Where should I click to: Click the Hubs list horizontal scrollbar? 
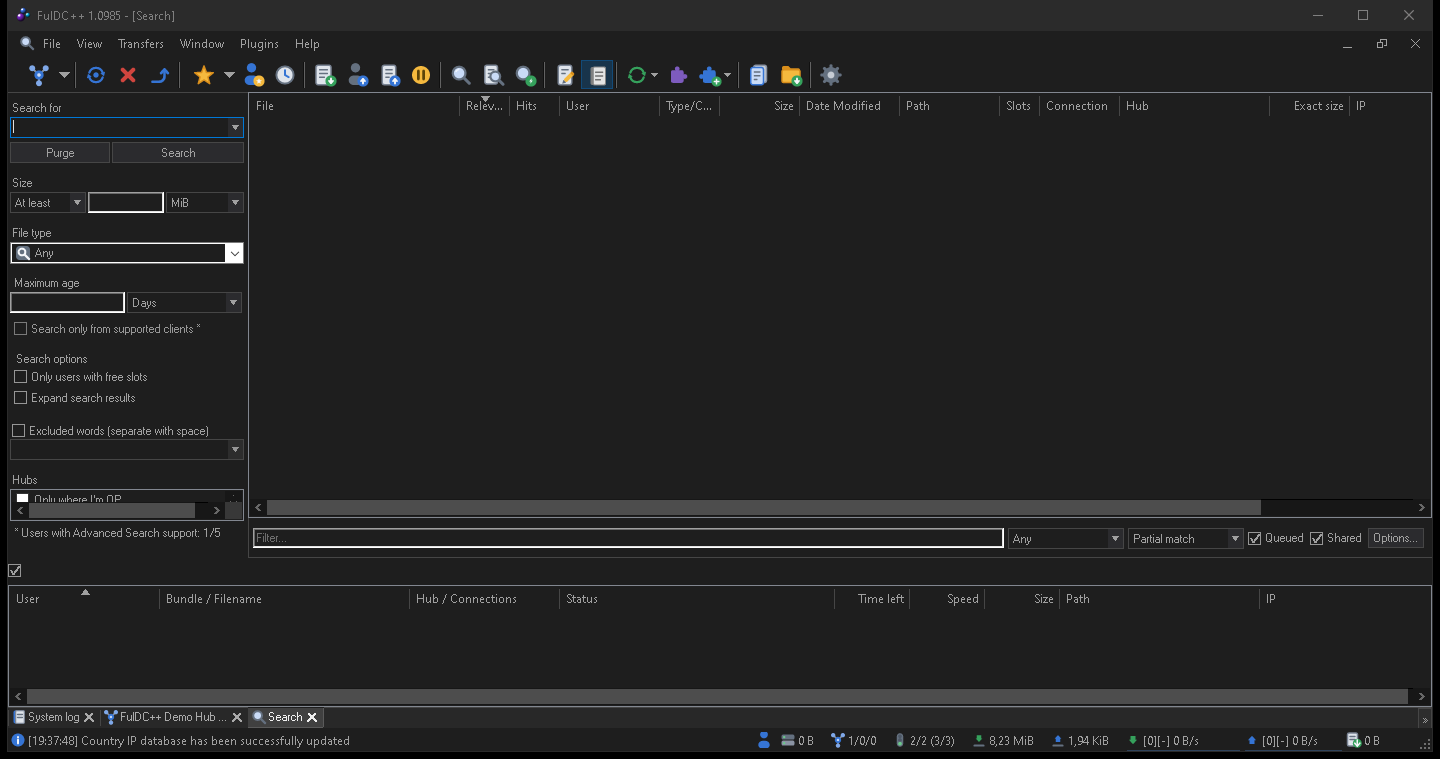(x=111, y=510)
